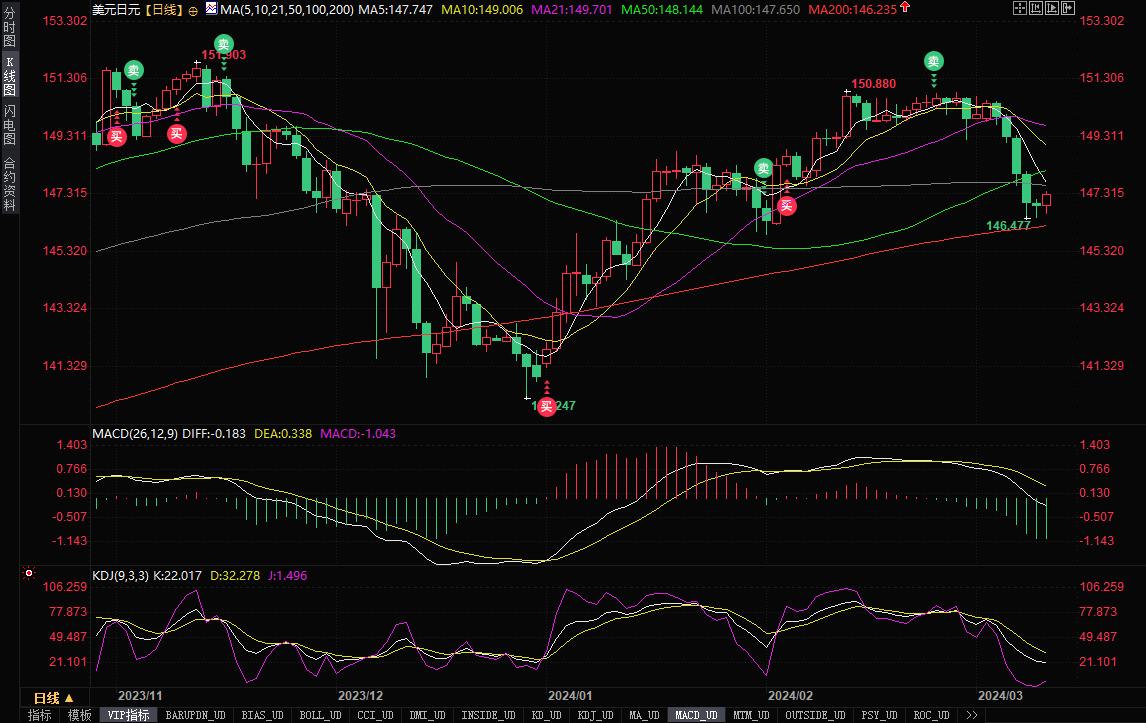
Task: Click the J:1.496 value
Action: click(287, 575)
